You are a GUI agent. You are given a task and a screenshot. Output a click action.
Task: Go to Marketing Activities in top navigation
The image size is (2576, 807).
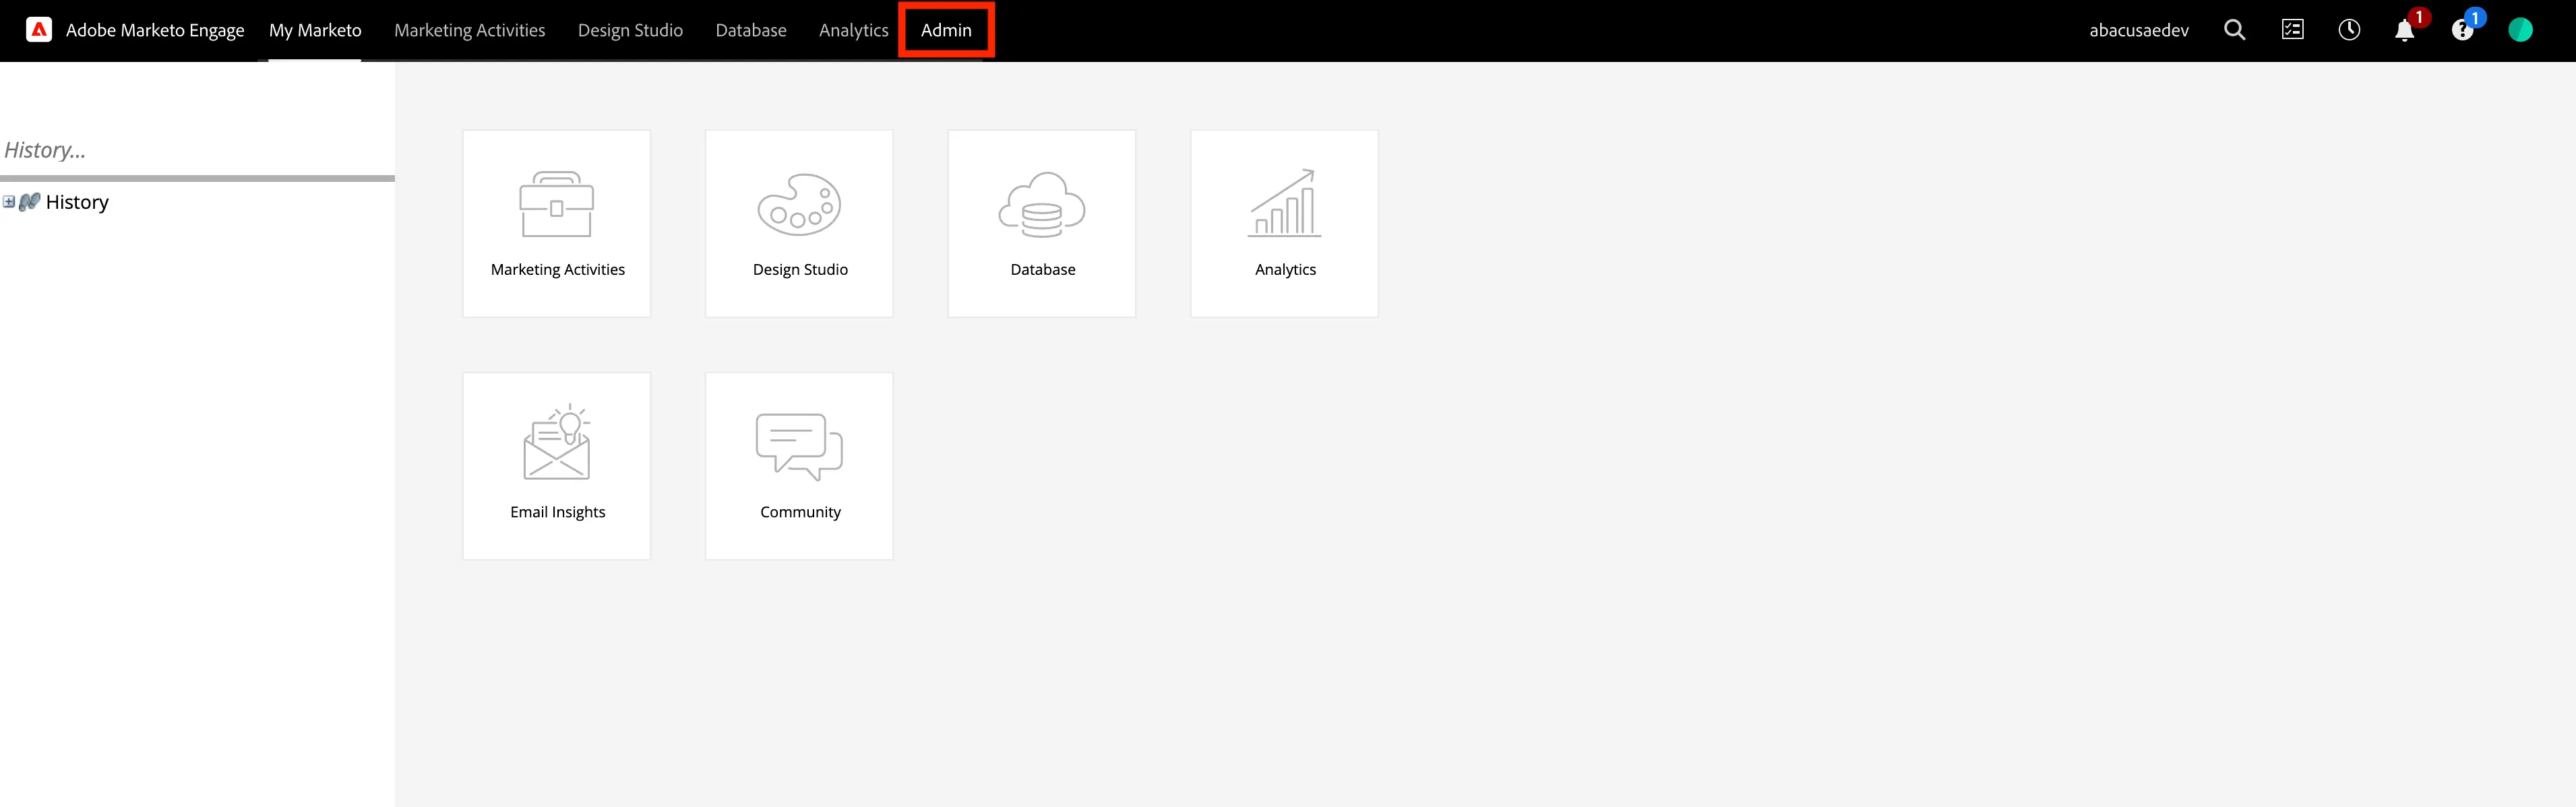(x=470, y=30)
